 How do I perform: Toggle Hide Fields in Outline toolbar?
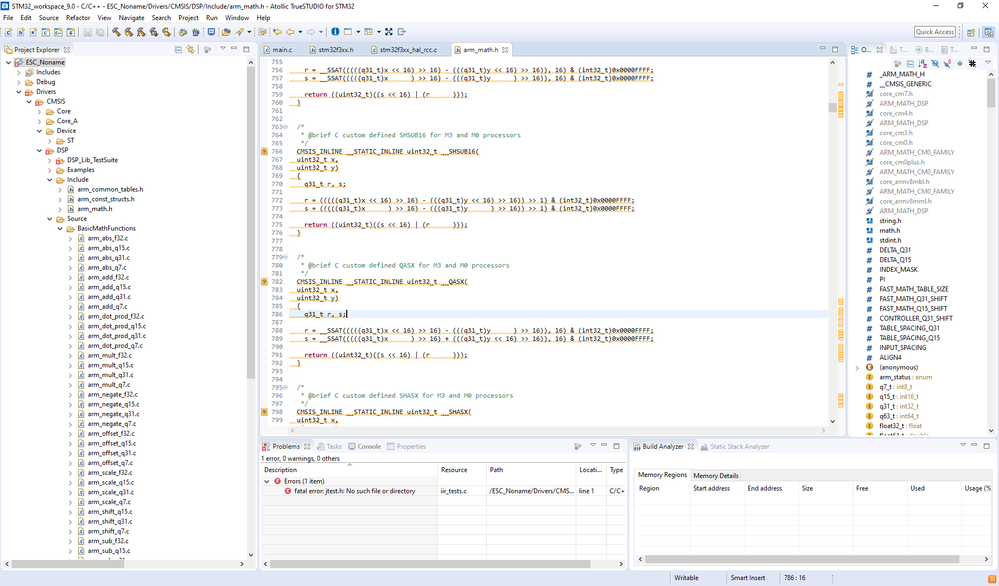(935, 64)
